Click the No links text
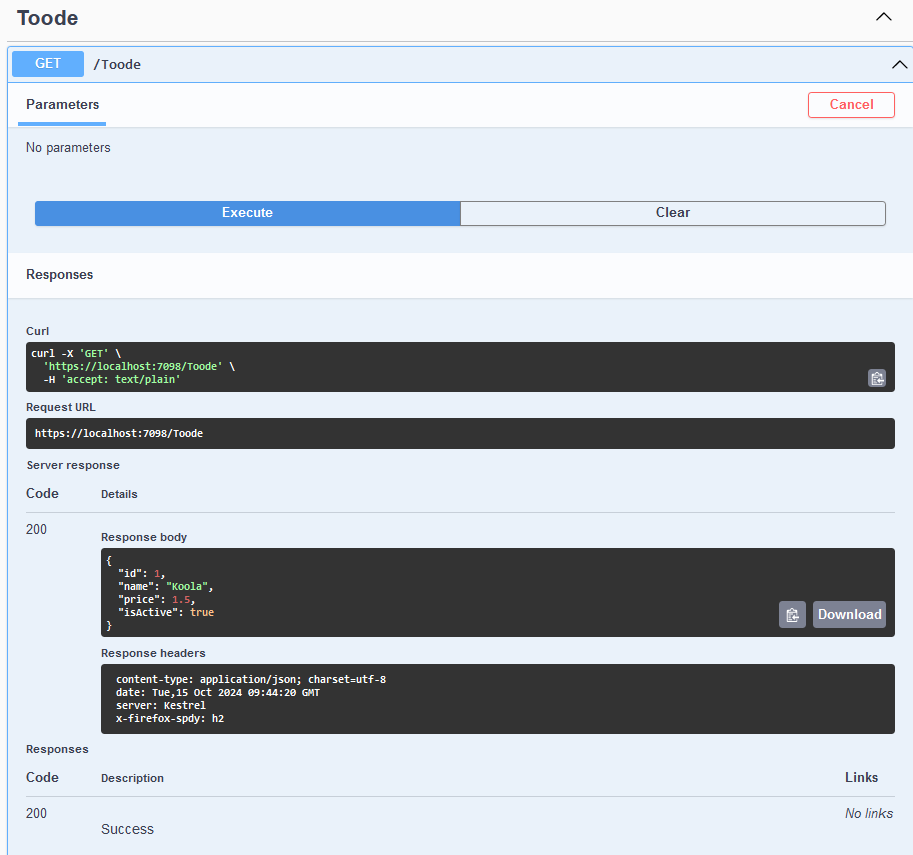This screenshot has width=913, height=855. (x=869, y=814)
